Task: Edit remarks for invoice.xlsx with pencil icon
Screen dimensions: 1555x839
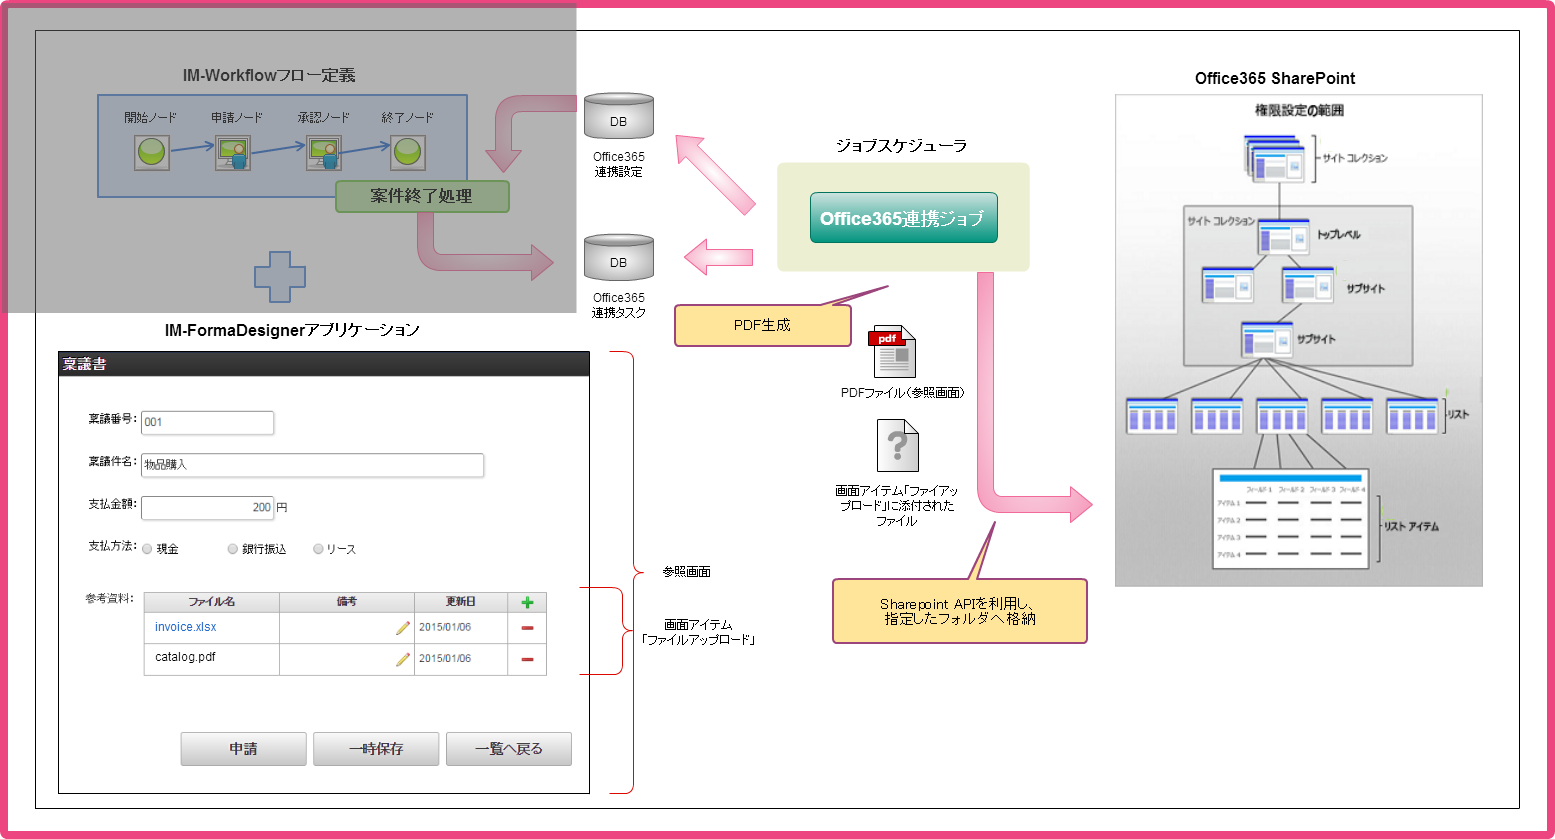Action: 401,627
